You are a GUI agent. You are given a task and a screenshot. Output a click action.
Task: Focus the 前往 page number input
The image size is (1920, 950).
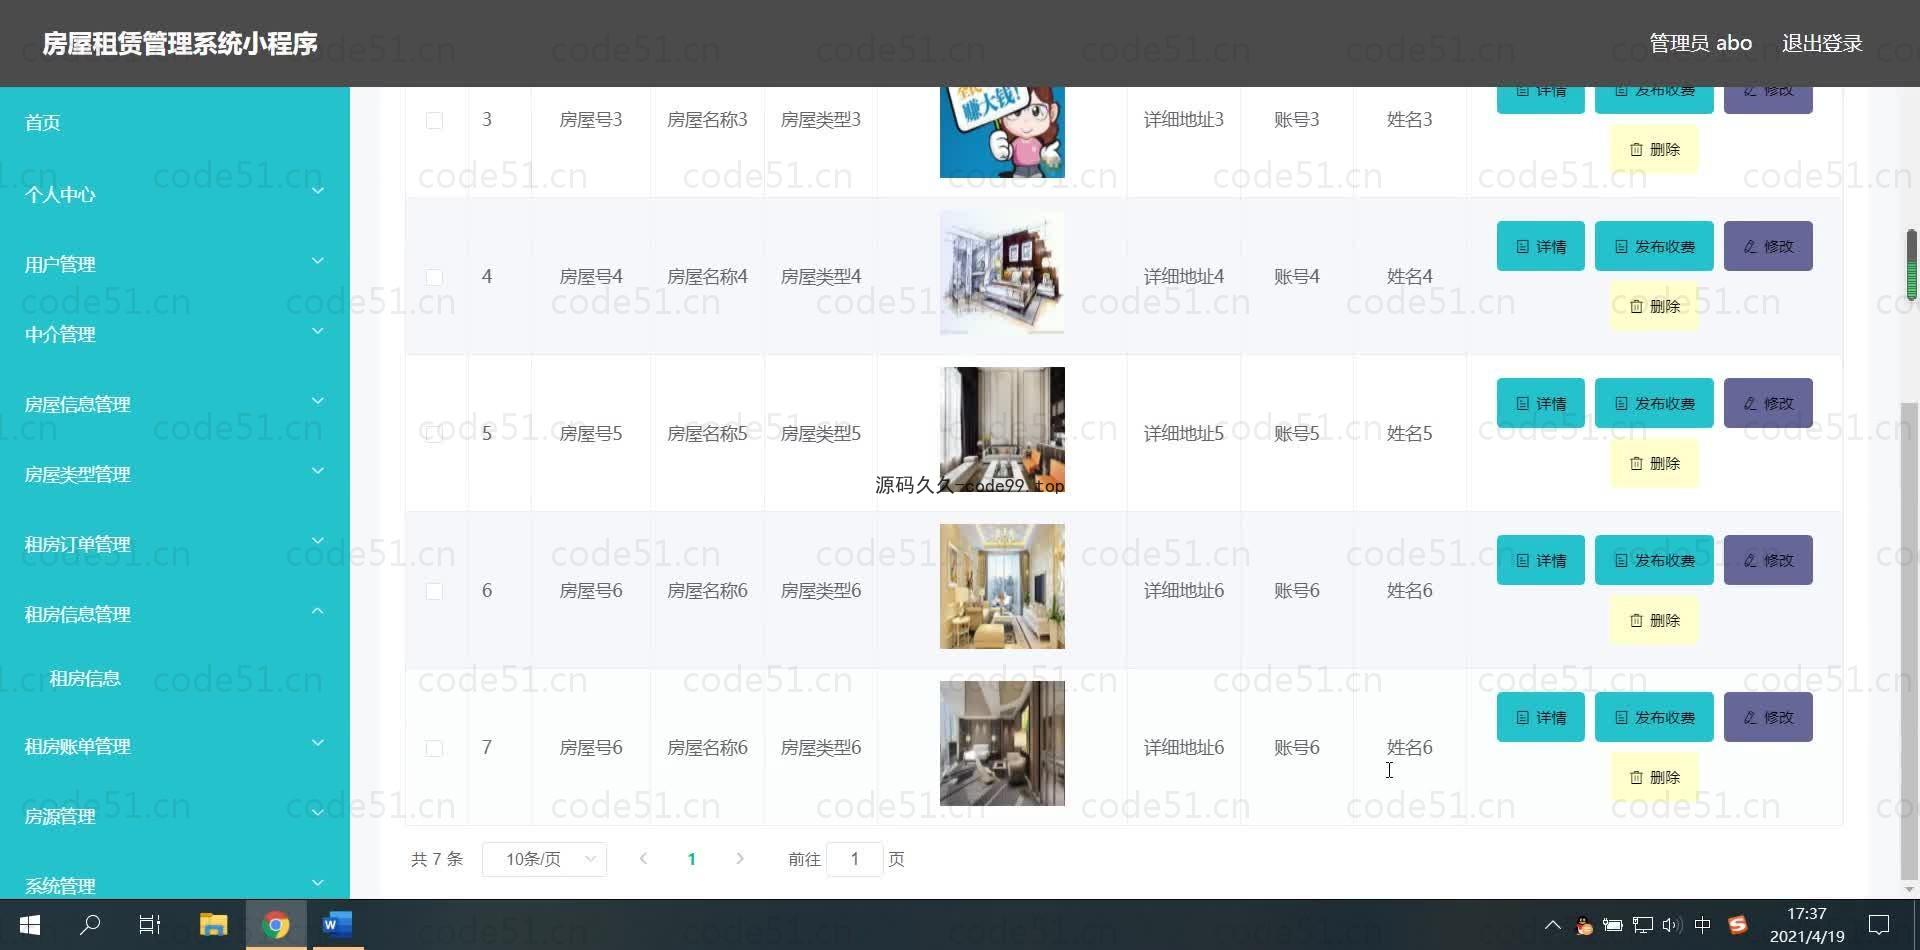[x=854, y=859]
